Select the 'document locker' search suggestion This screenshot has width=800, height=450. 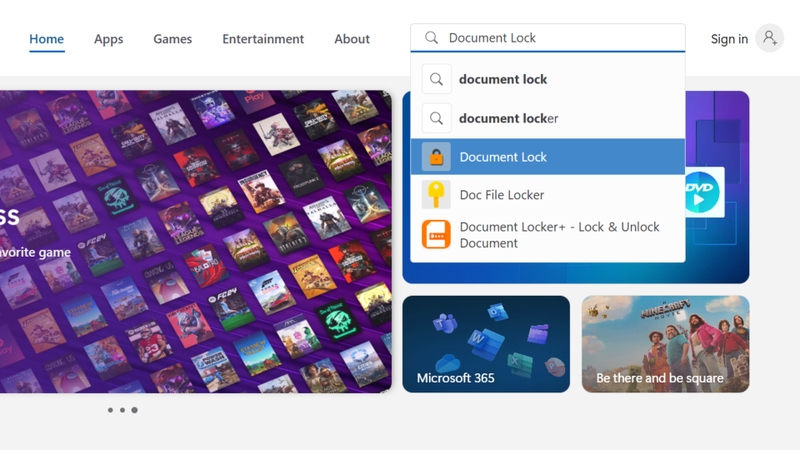pyautogui.click(x=547, y=118)
